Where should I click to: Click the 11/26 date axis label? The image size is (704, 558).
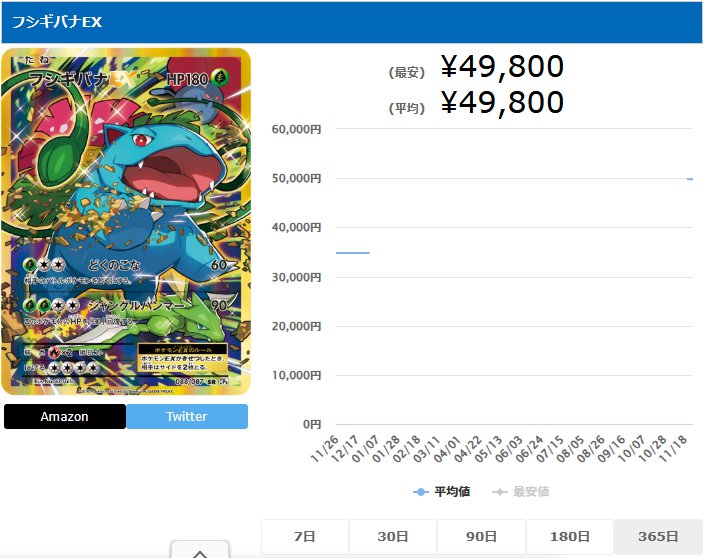pyautogui.click(x=325, y=448)
